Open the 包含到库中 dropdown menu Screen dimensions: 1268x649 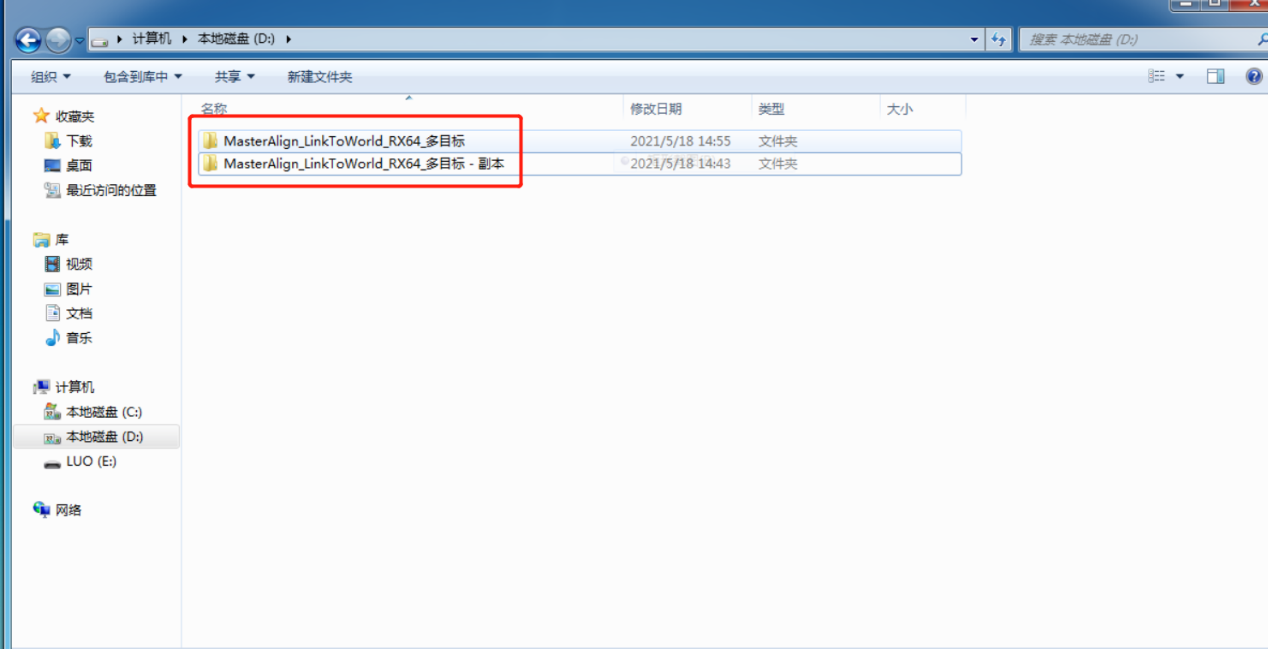click(x=142, y=76)
